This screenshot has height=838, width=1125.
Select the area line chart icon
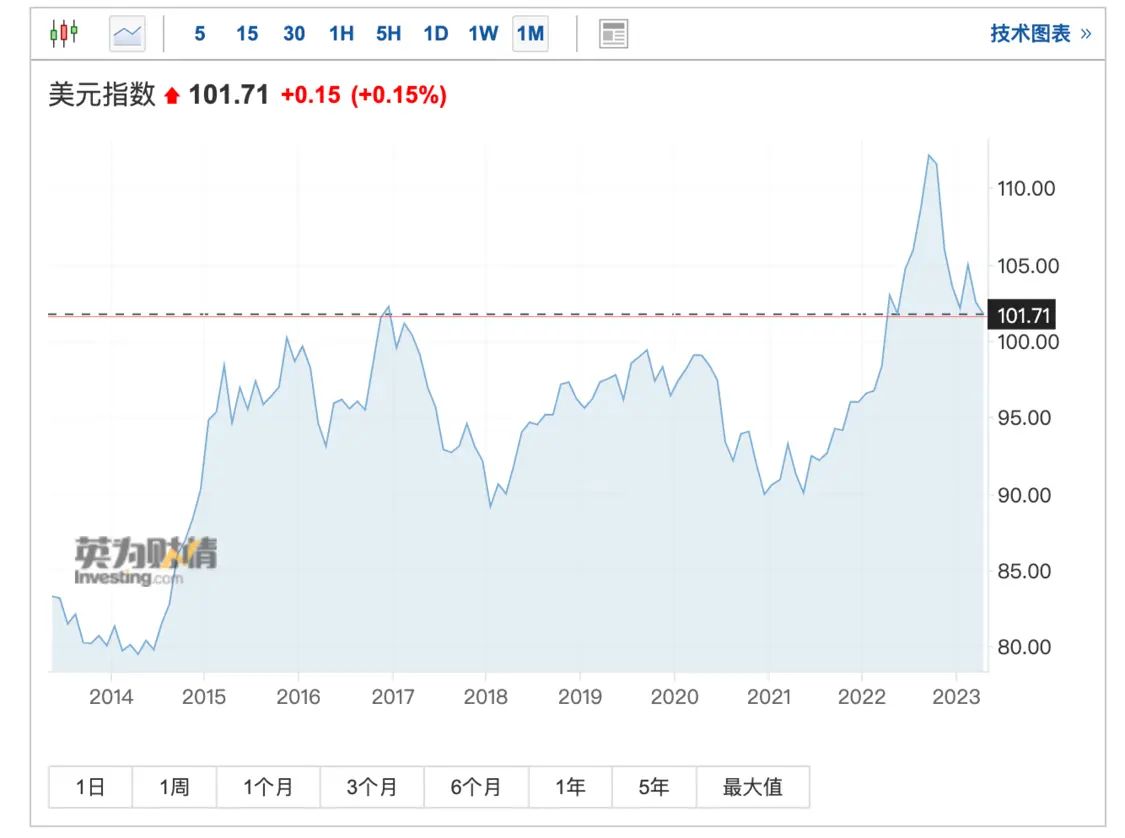(x=128, y=34)
